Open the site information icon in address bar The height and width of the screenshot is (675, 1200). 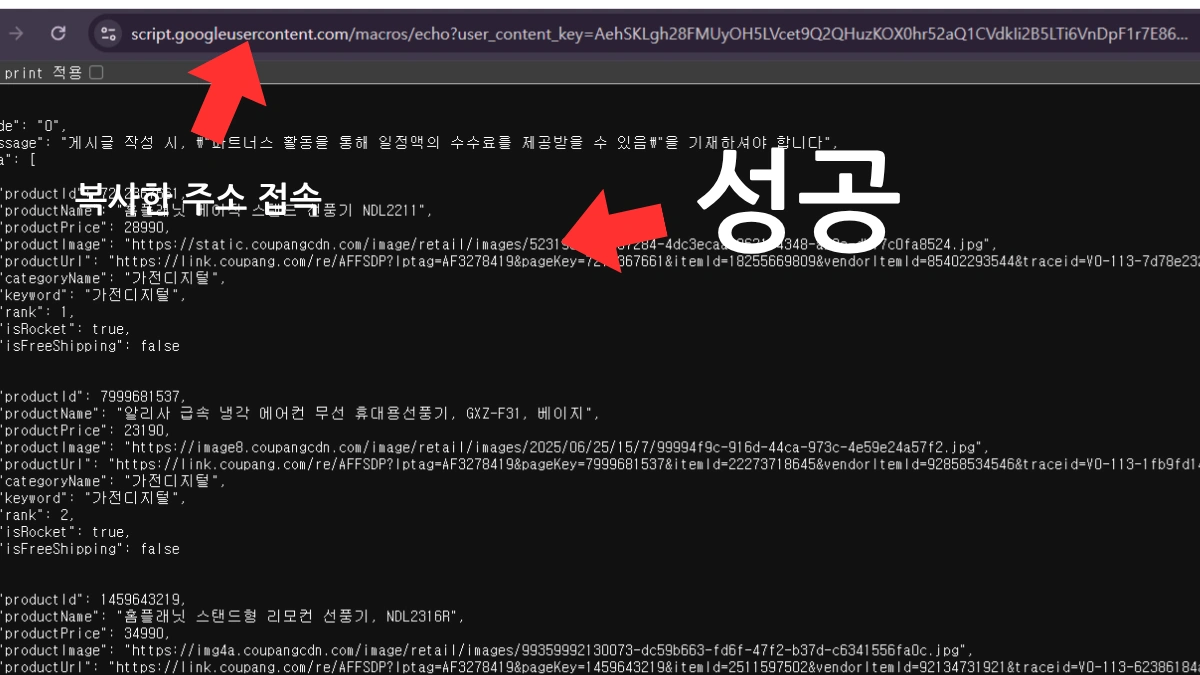[107, 34]
